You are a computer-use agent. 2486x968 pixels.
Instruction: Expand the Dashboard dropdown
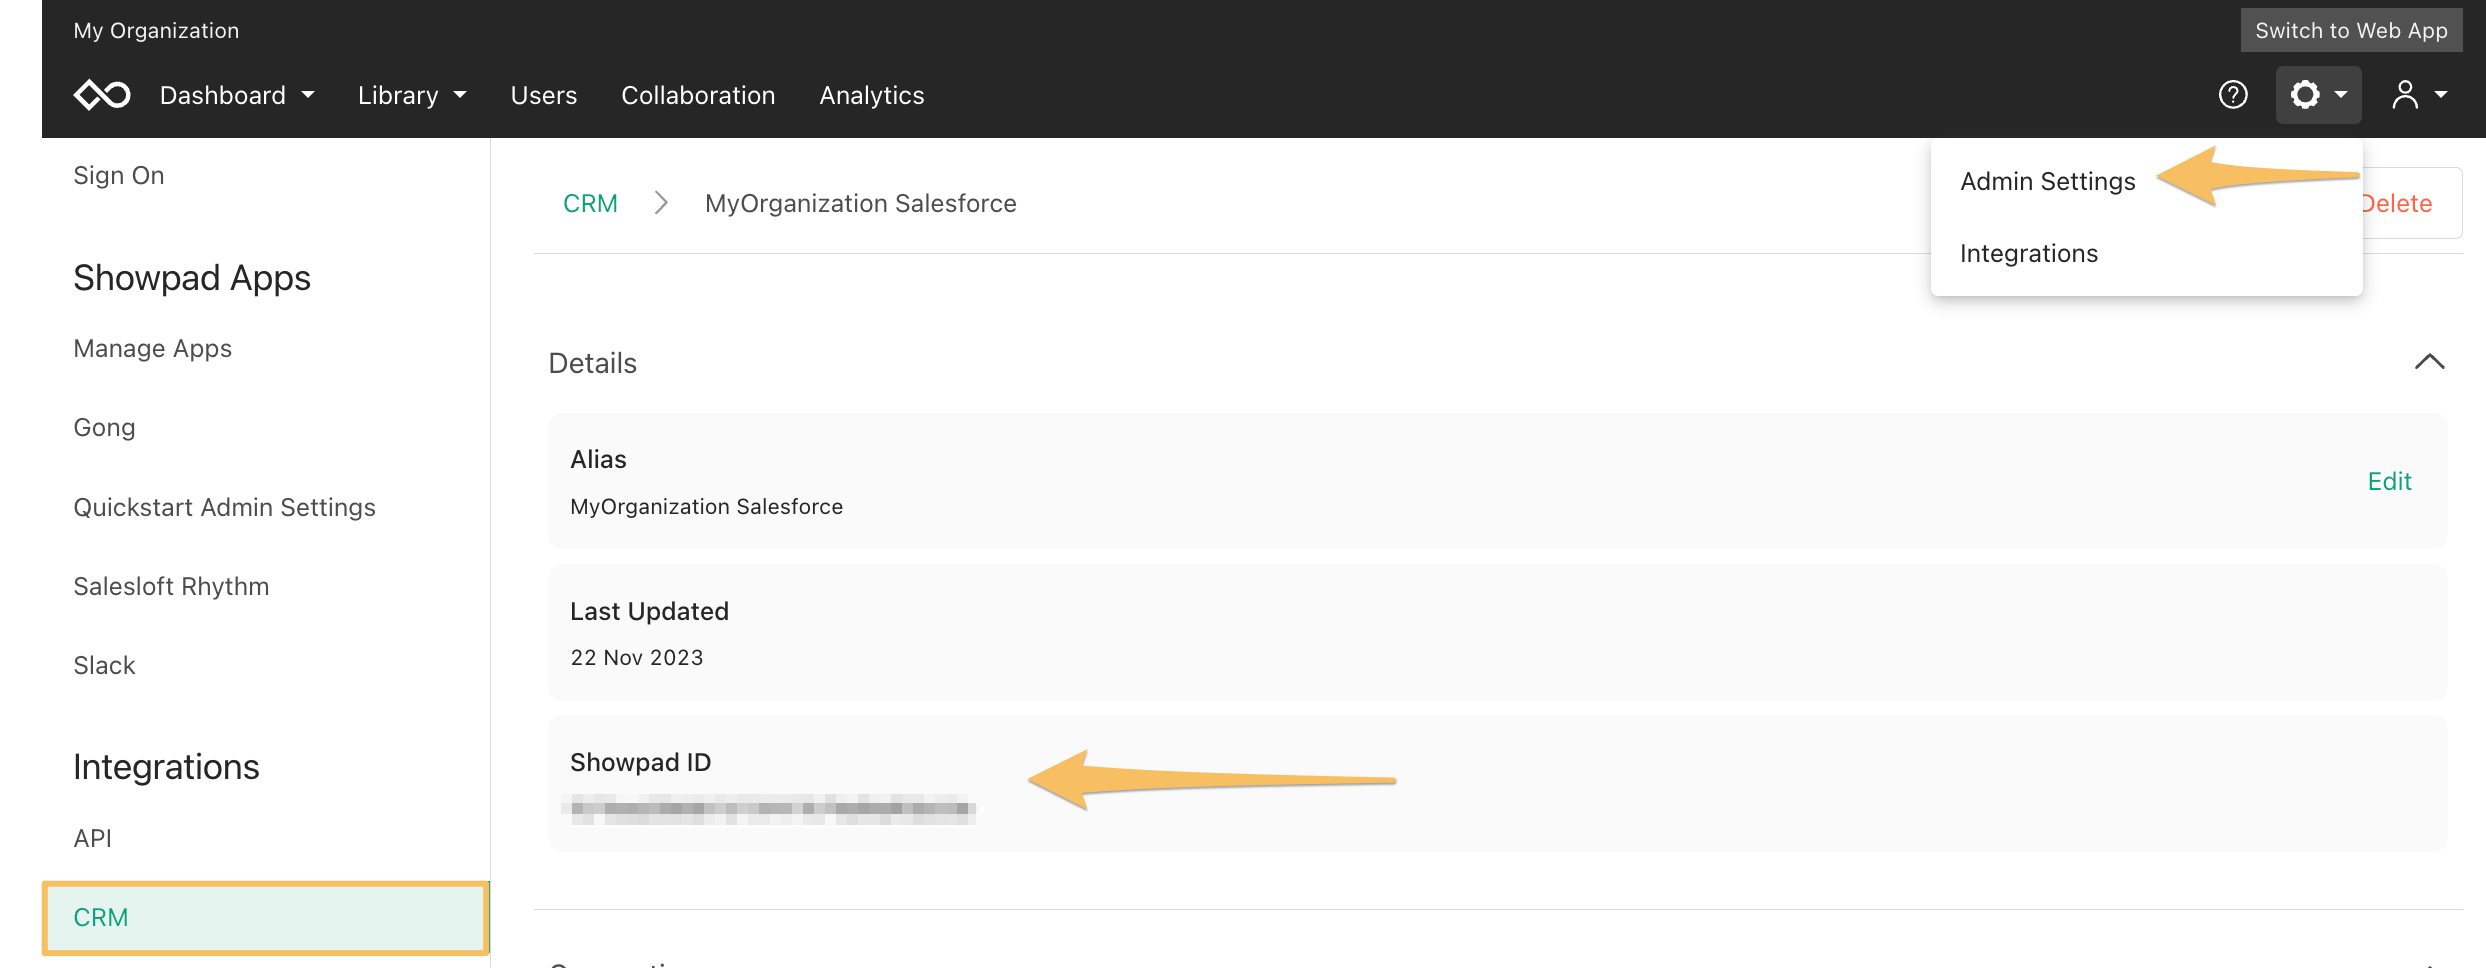tap(237, 95)
